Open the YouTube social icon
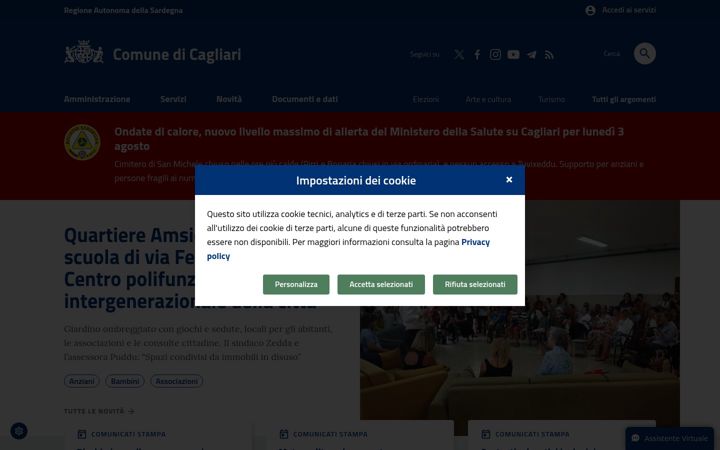The image size is (720, 450). point(513,55)
